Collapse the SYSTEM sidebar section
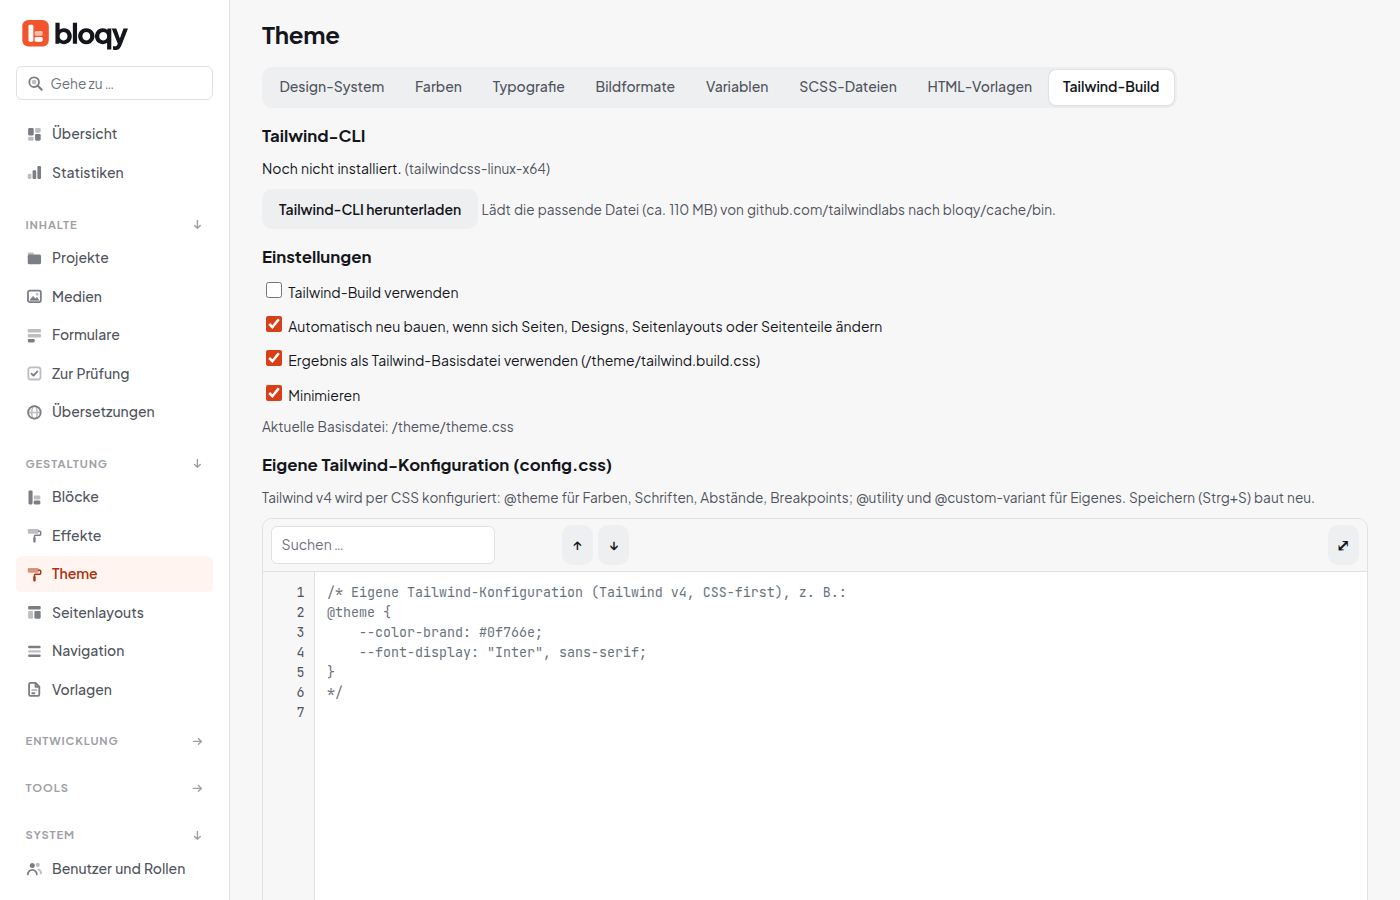This screenshot has height=900, width=1400. (x=197, y=835)
